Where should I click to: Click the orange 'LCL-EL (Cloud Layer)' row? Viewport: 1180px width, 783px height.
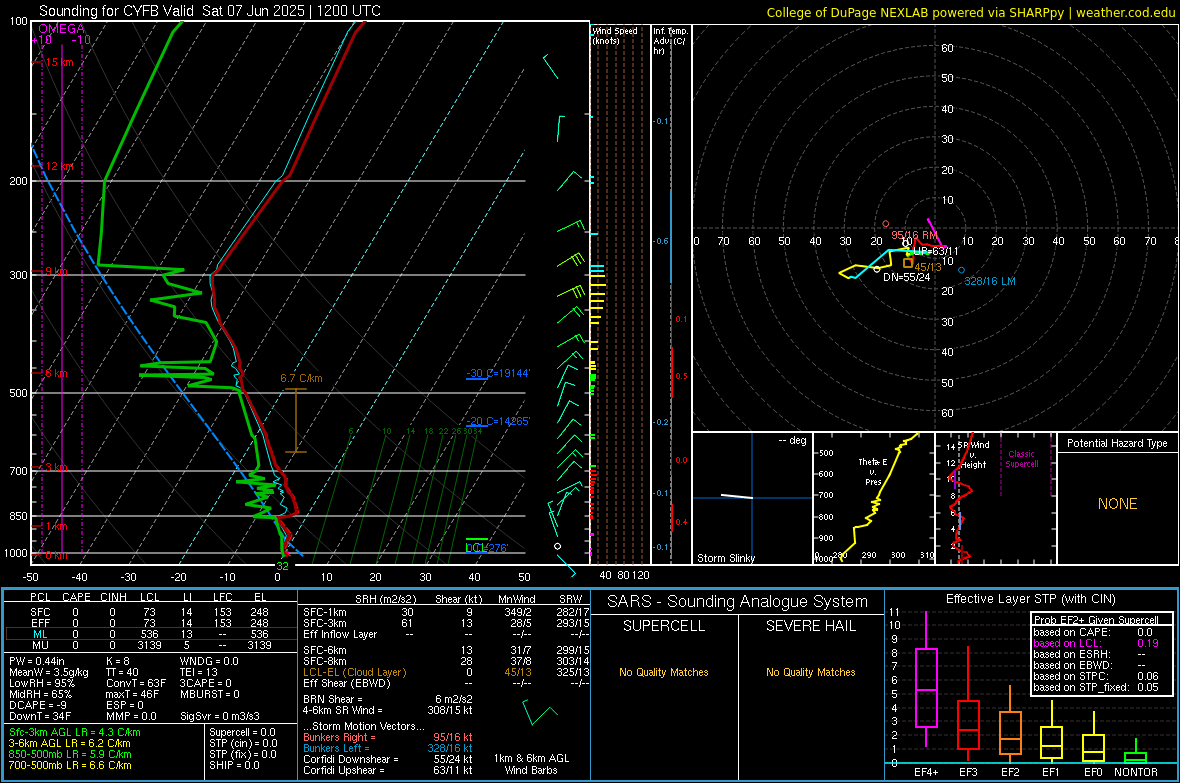pyautogui.click(x=446, y=672)
